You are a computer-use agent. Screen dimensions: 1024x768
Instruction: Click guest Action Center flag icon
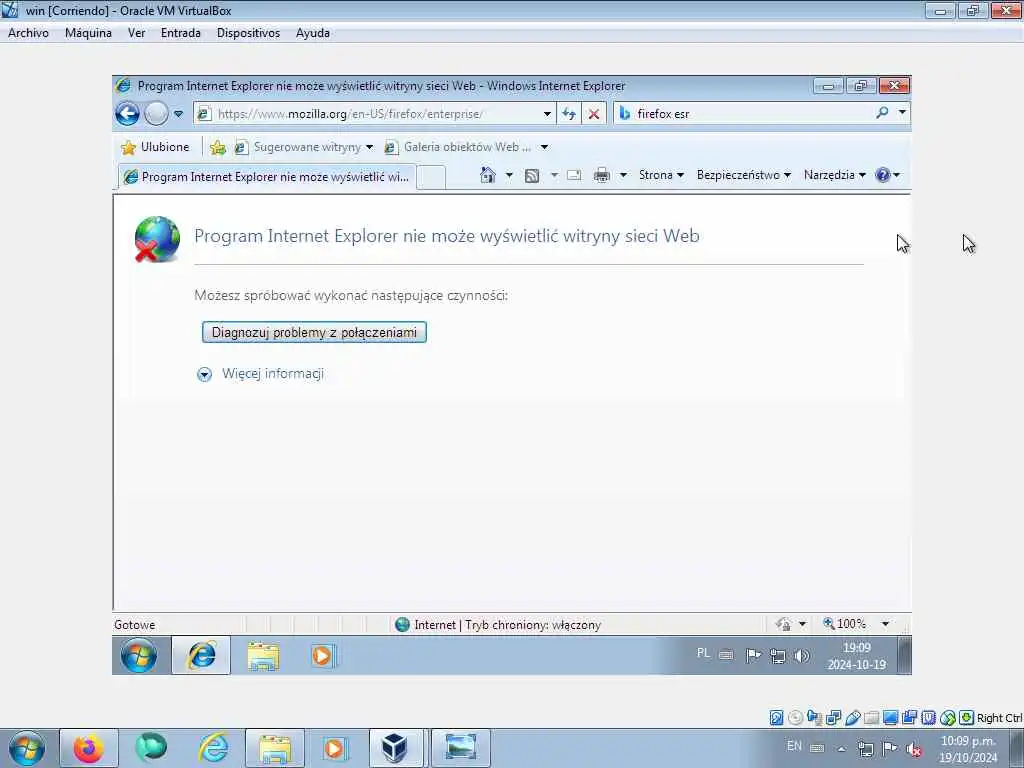(x=752, y=655)
